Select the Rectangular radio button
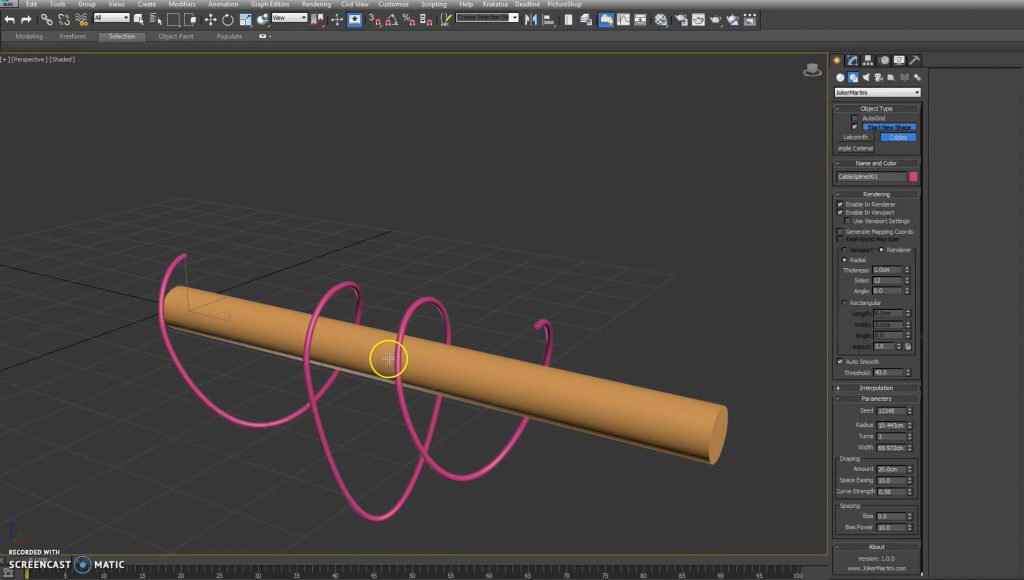1024x580 pixels. click(x=844, y=303)
